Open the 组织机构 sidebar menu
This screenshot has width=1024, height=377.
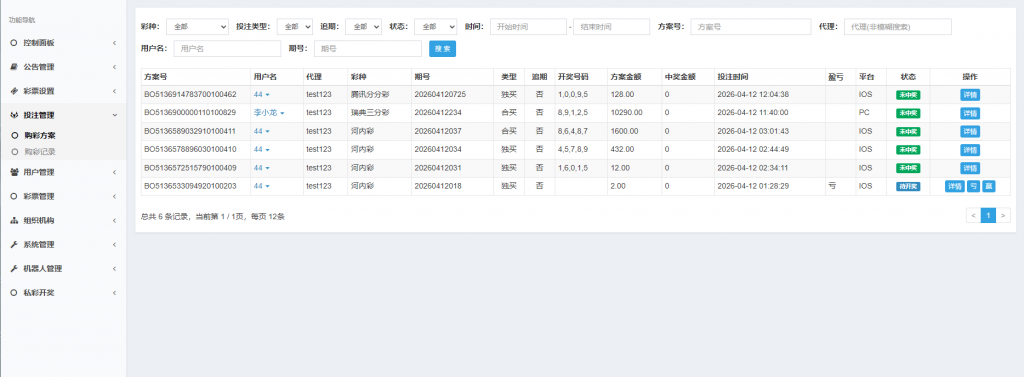point(63,220)
